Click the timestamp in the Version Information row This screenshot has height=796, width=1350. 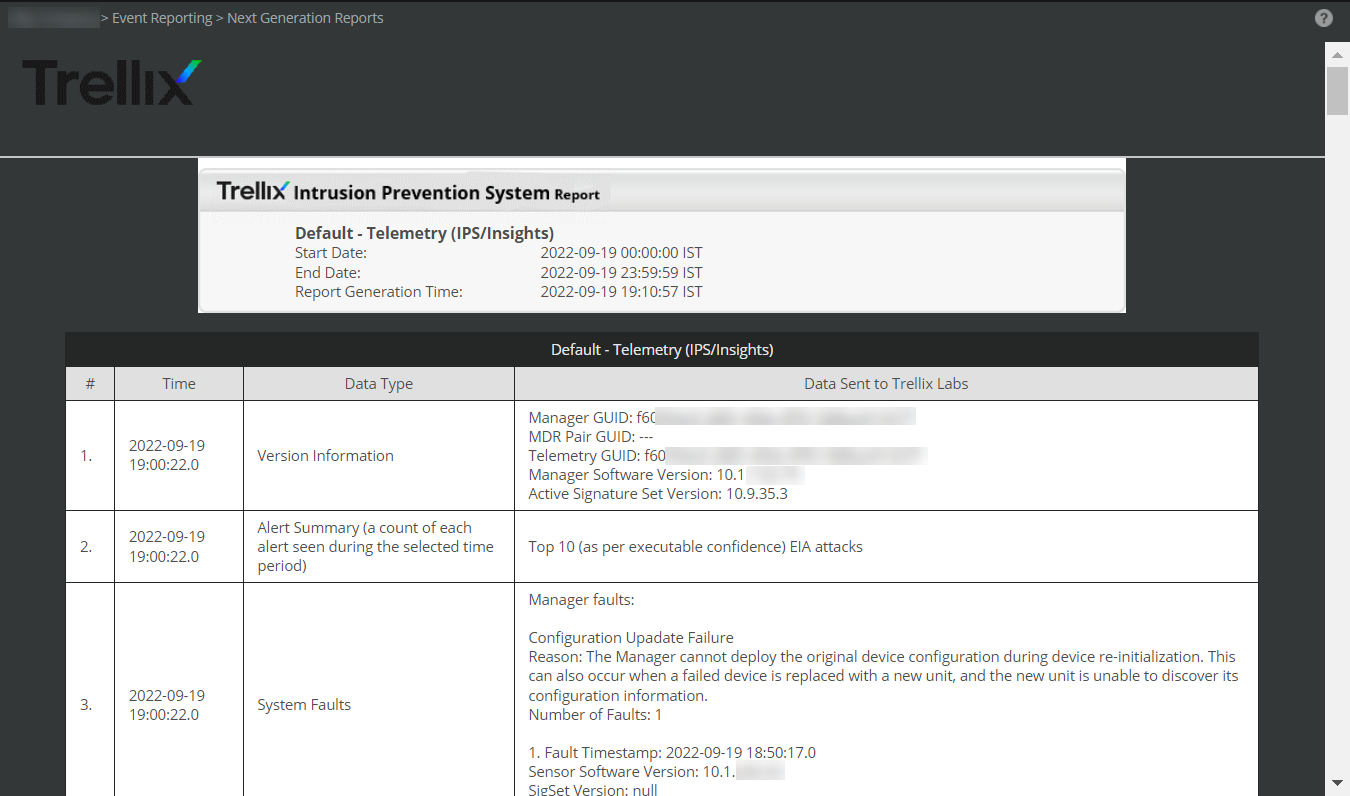[x=167, y=455]
